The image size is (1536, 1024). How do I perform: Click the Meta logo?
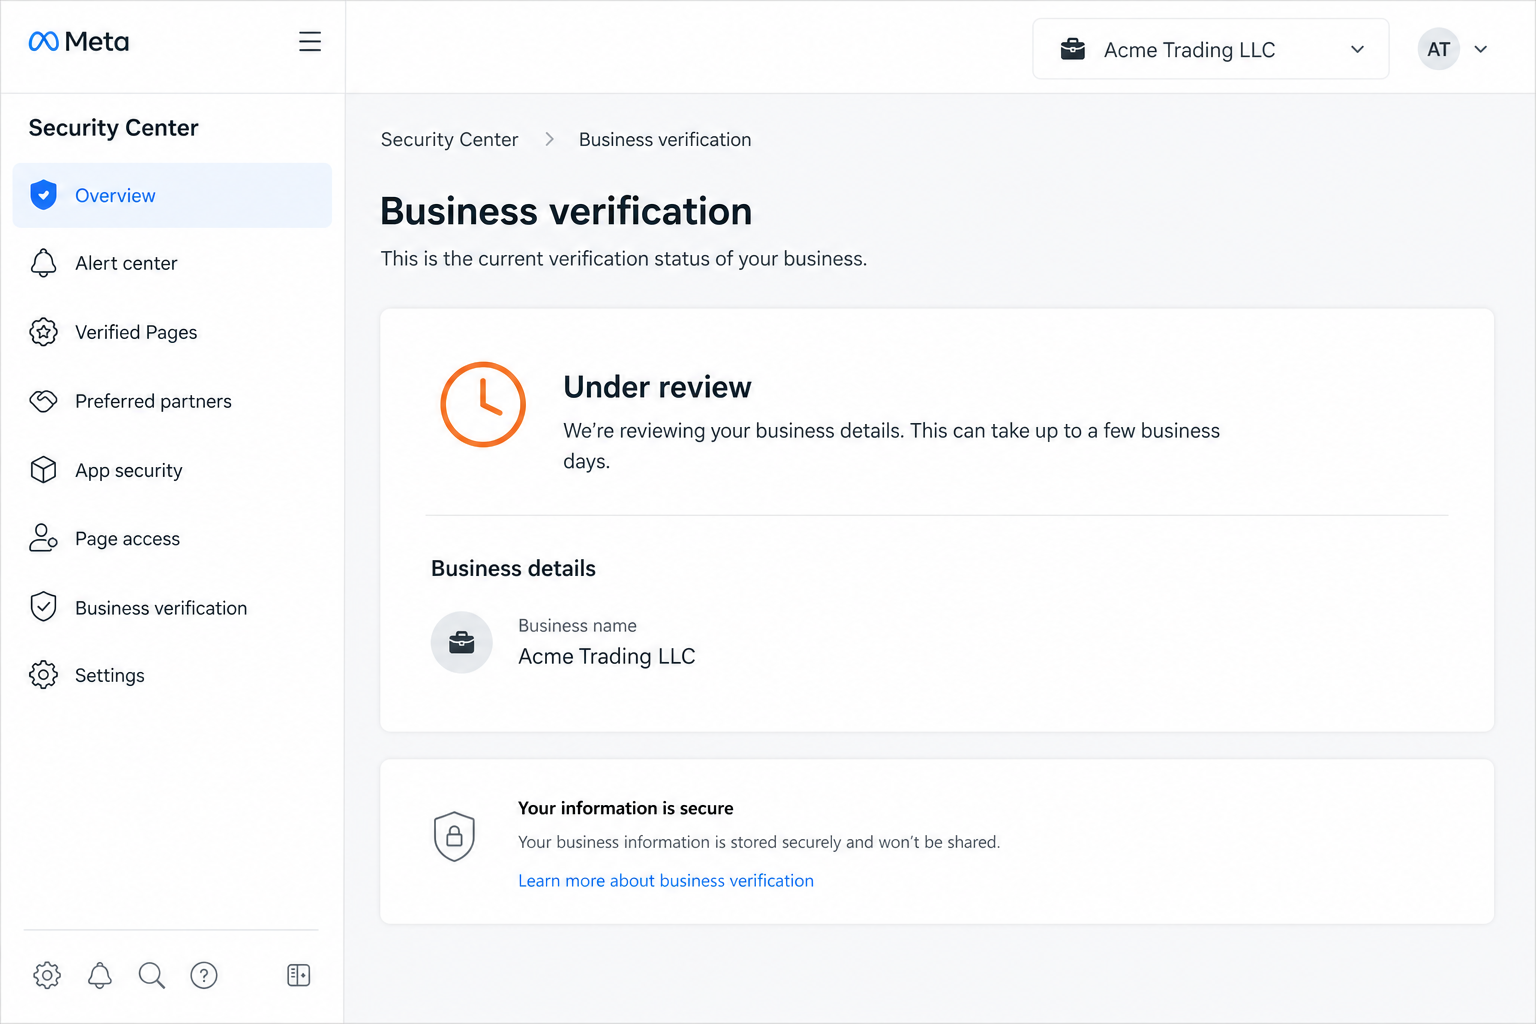(79, 42)
